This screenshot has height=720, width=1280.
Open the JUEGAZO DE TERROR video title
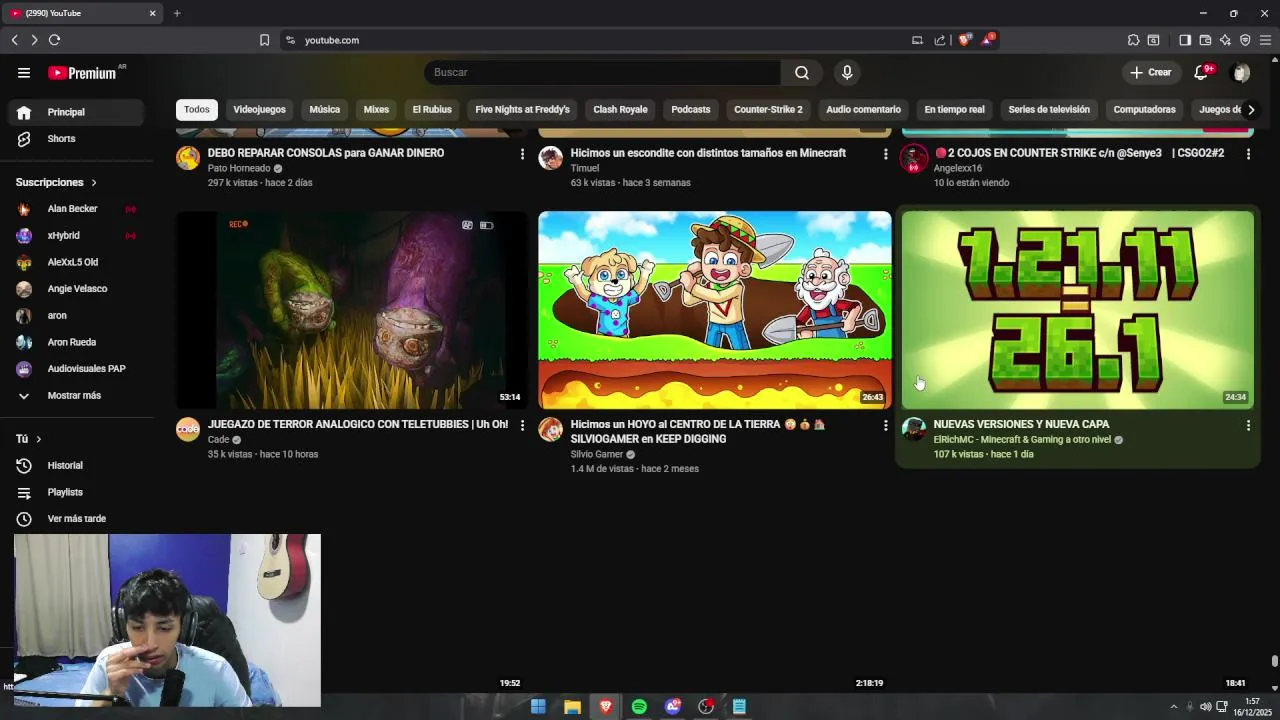[358, 425]
